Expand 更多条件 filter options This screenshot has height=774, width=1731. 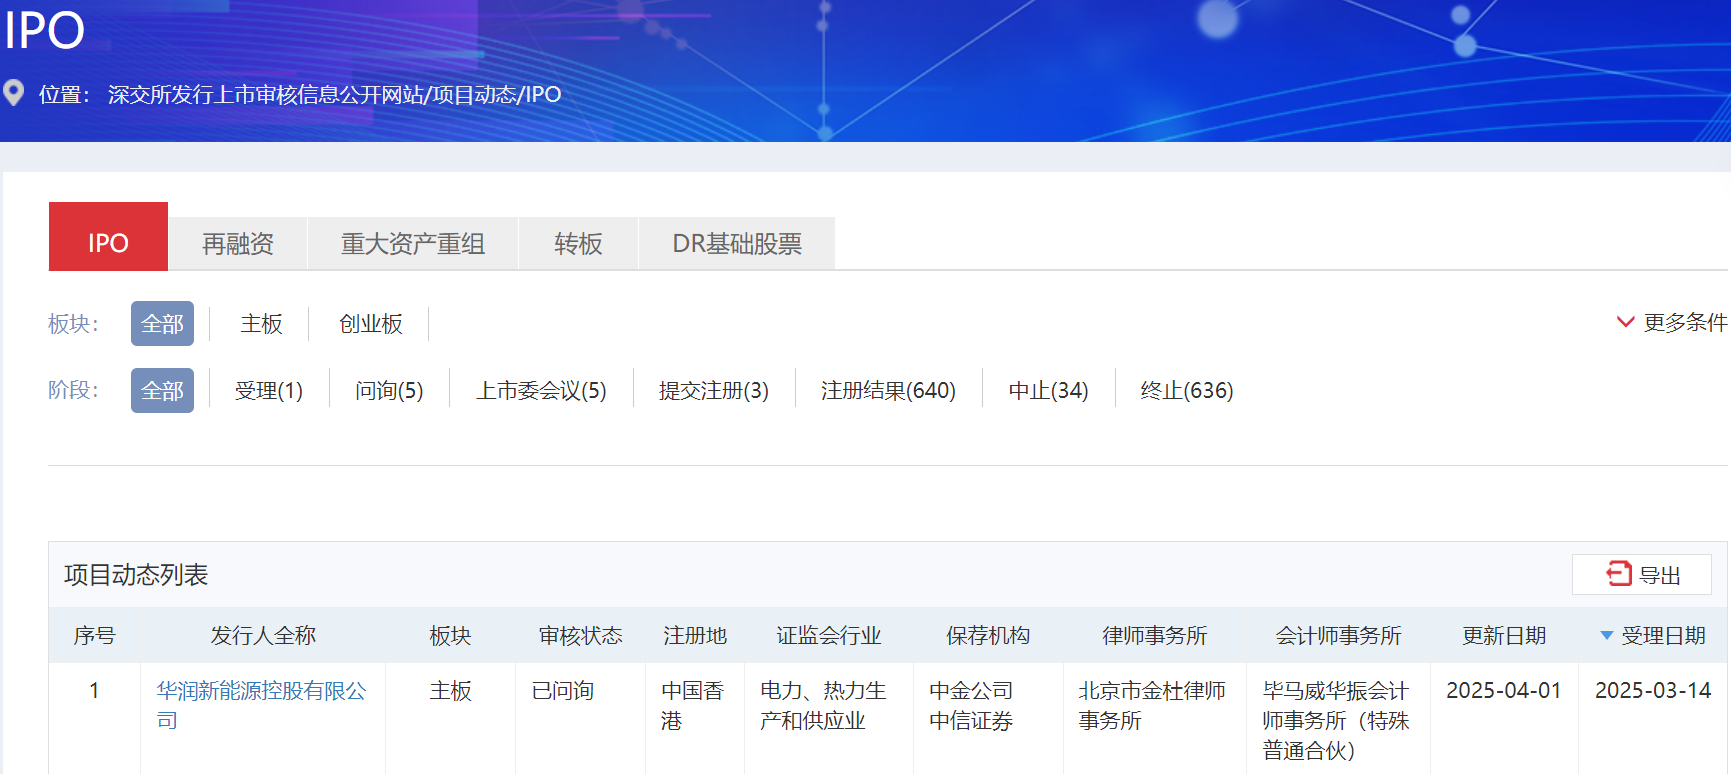click(1672, 322)
